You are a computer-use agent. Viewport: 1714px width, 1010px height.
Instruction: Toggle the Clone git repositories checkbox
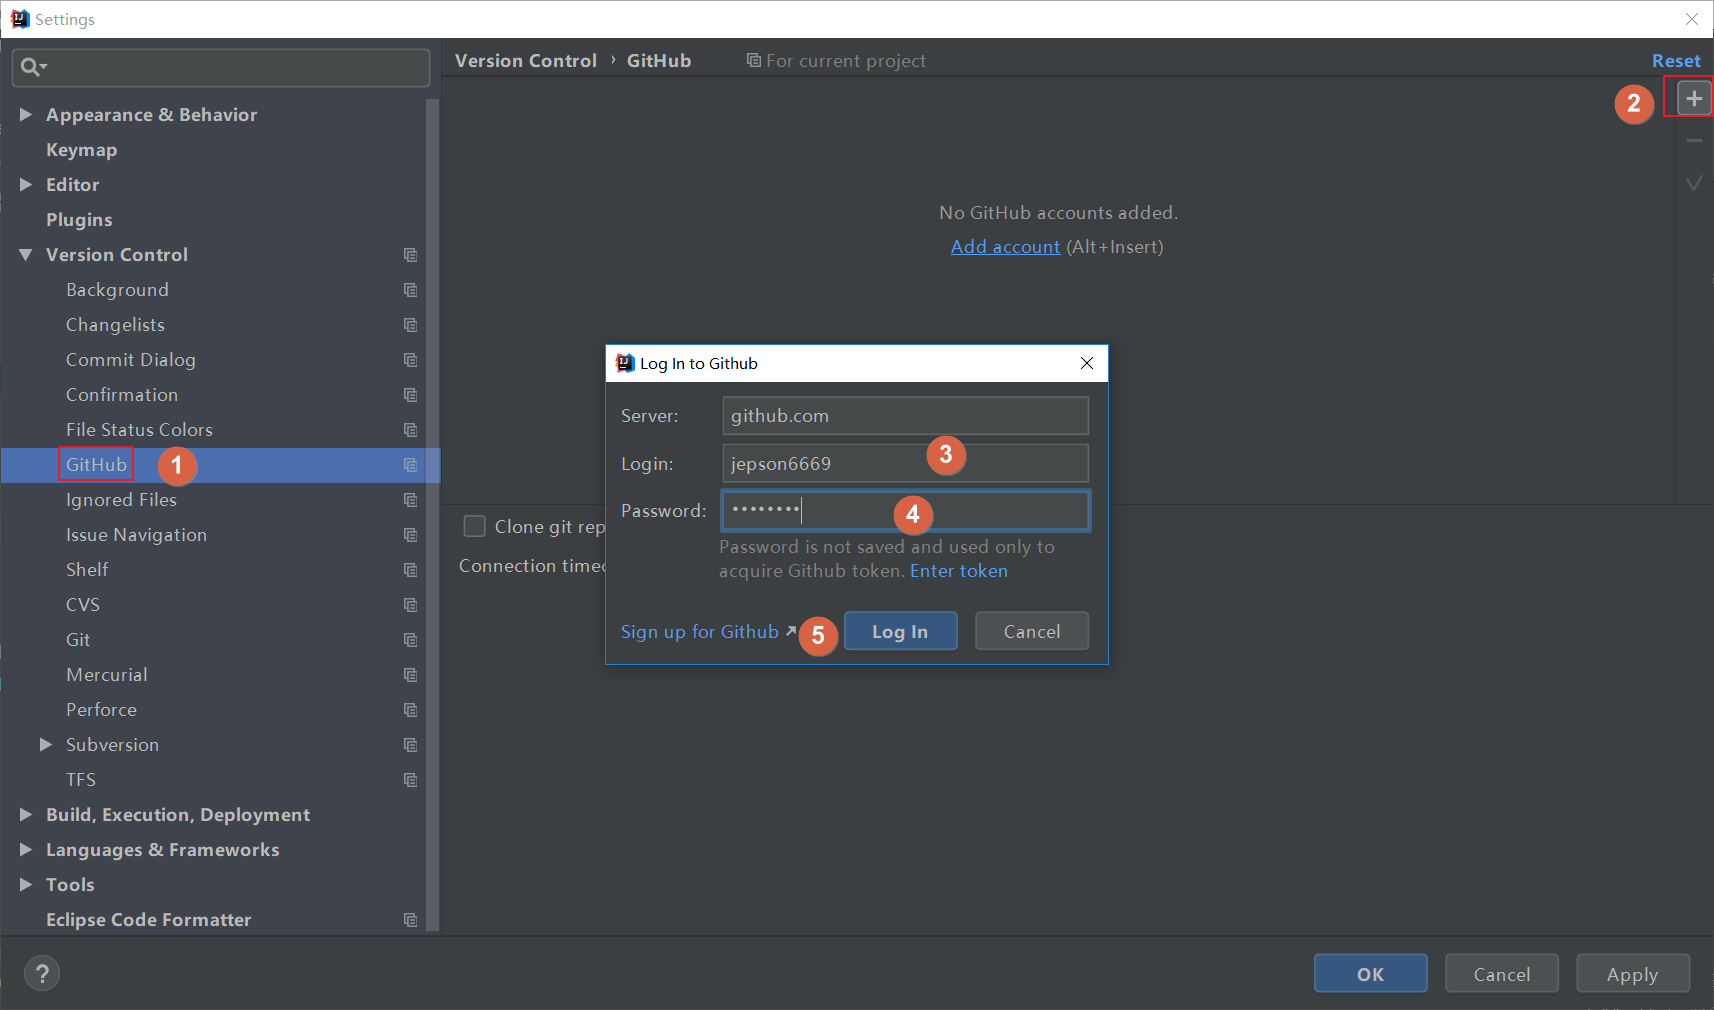474,526
